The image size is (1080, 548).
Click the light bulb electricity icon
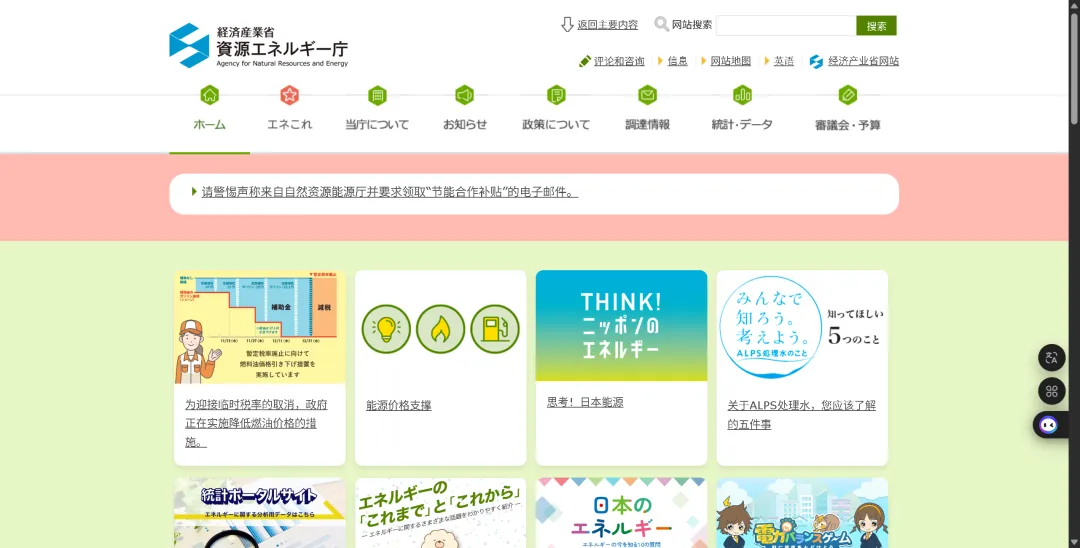pos(386,329)
